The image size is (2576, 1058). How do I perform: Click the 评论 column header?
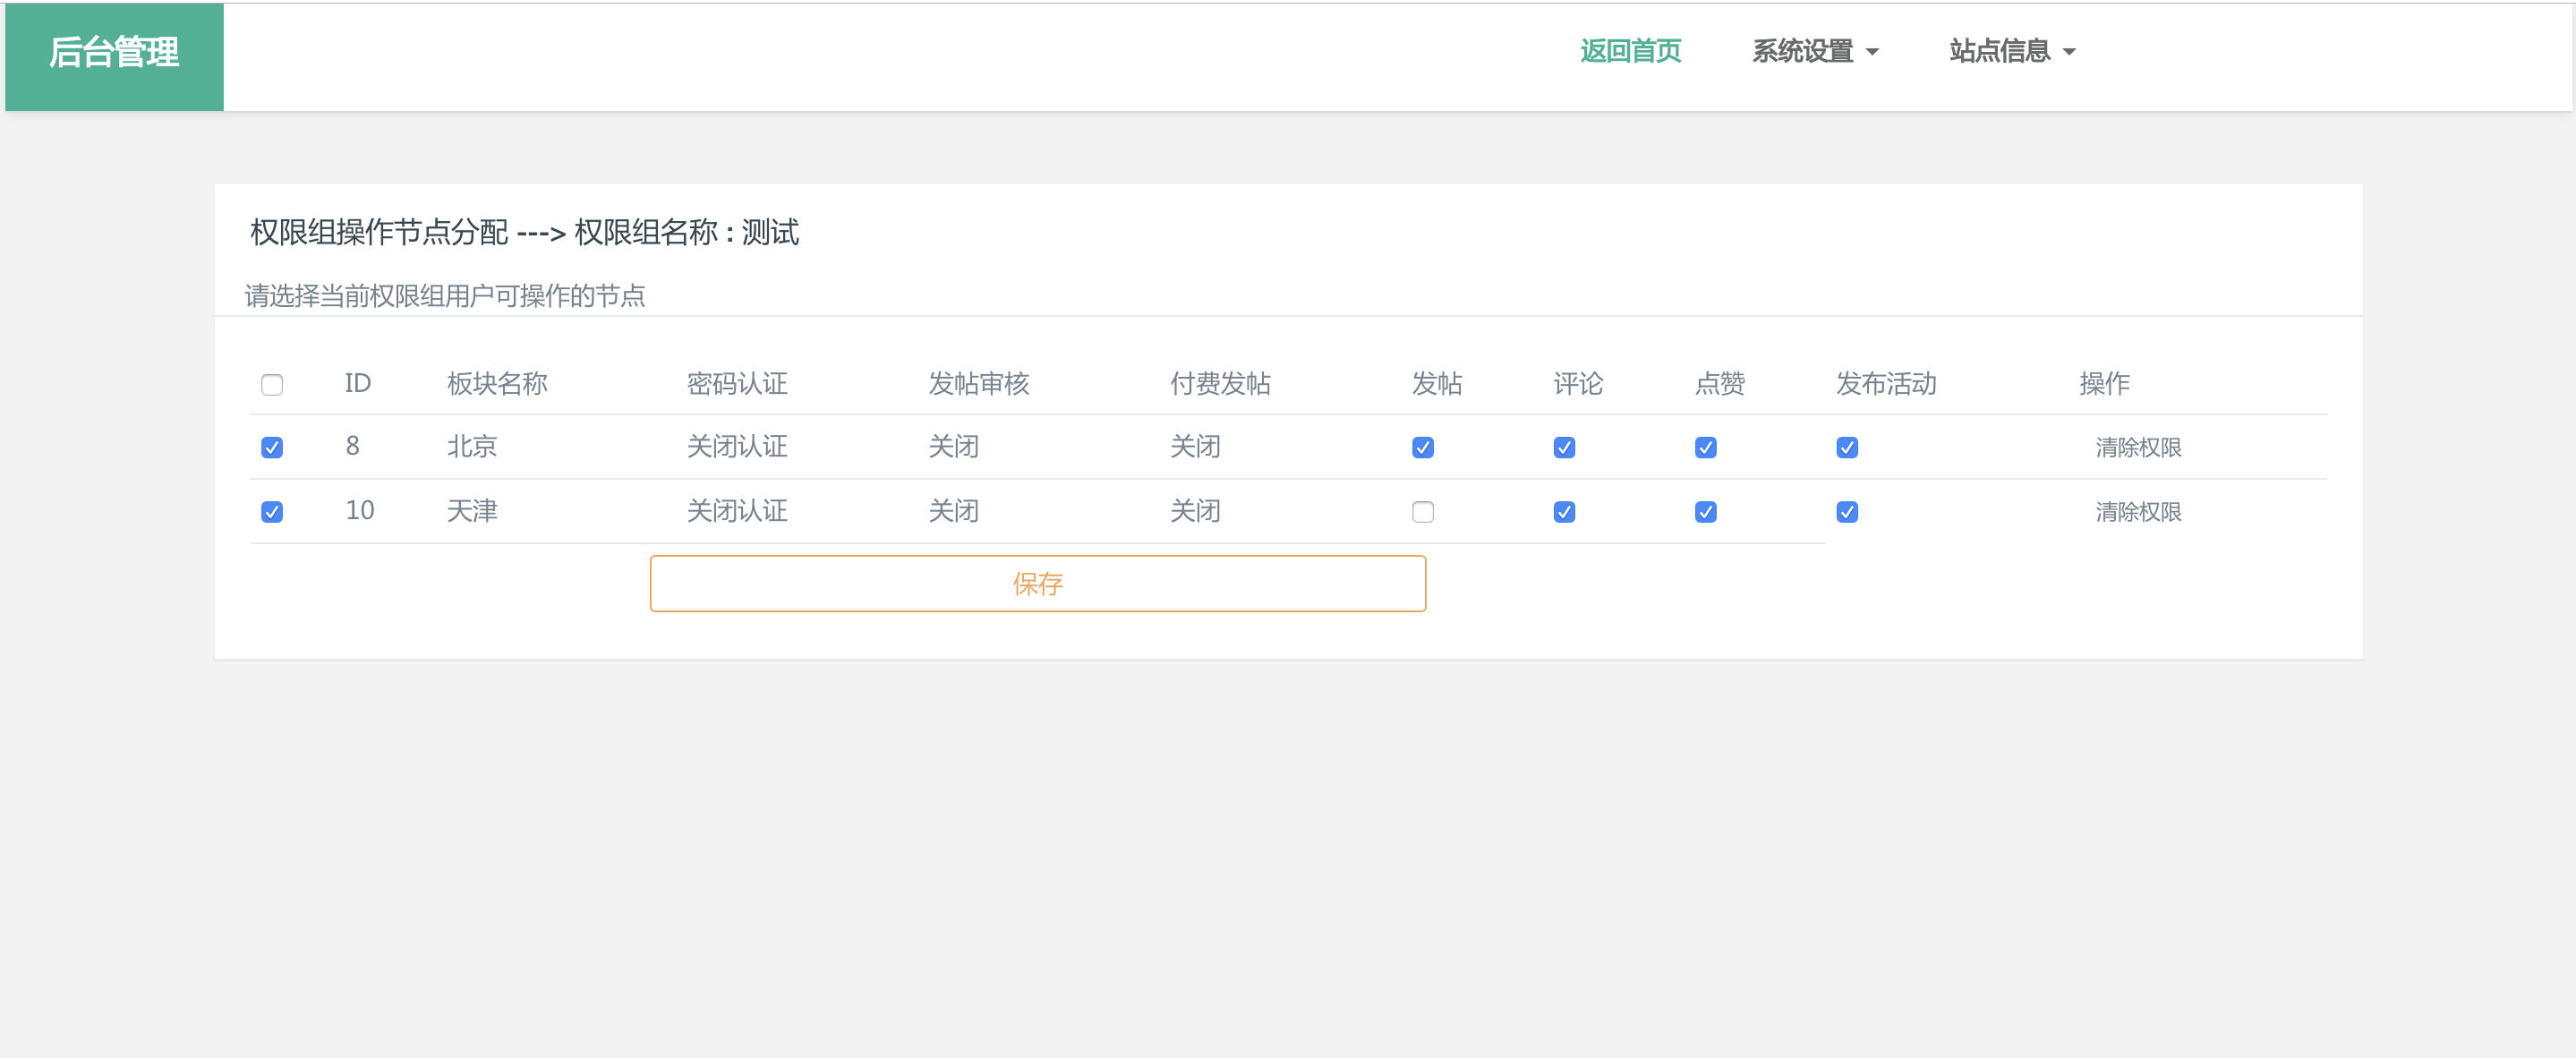pyautogui.click(x=1578, y=384)
